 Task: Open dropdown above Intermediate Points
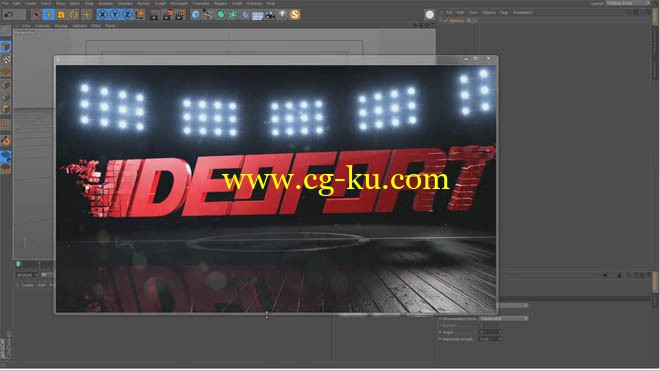tap(513, 305)
